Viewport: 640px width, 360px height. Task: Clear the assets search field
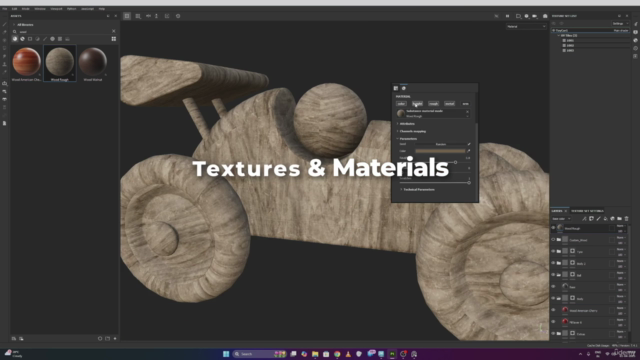[x=113, y=31]
